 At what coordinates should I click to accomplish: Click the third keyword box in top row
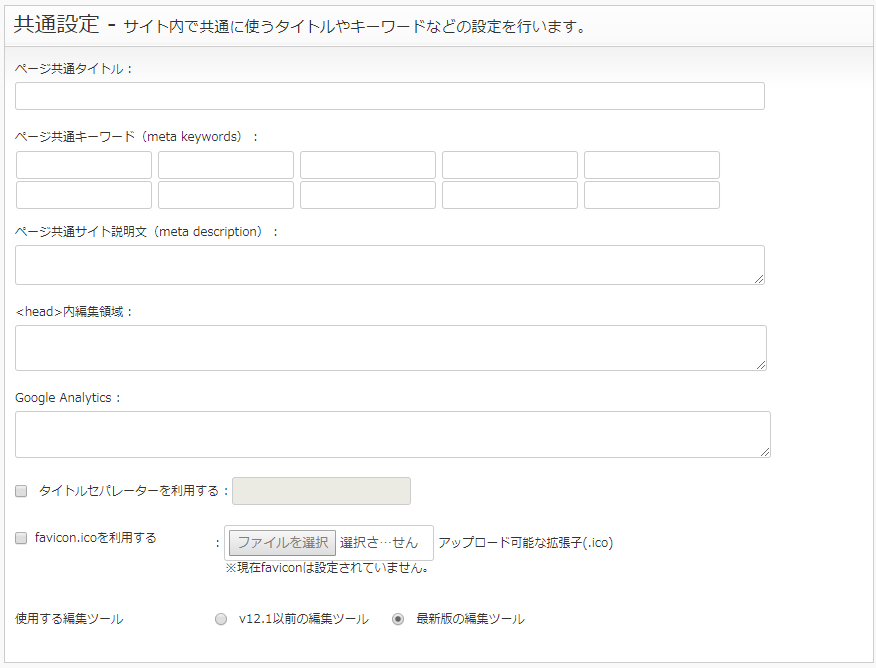tap(368, 165)
